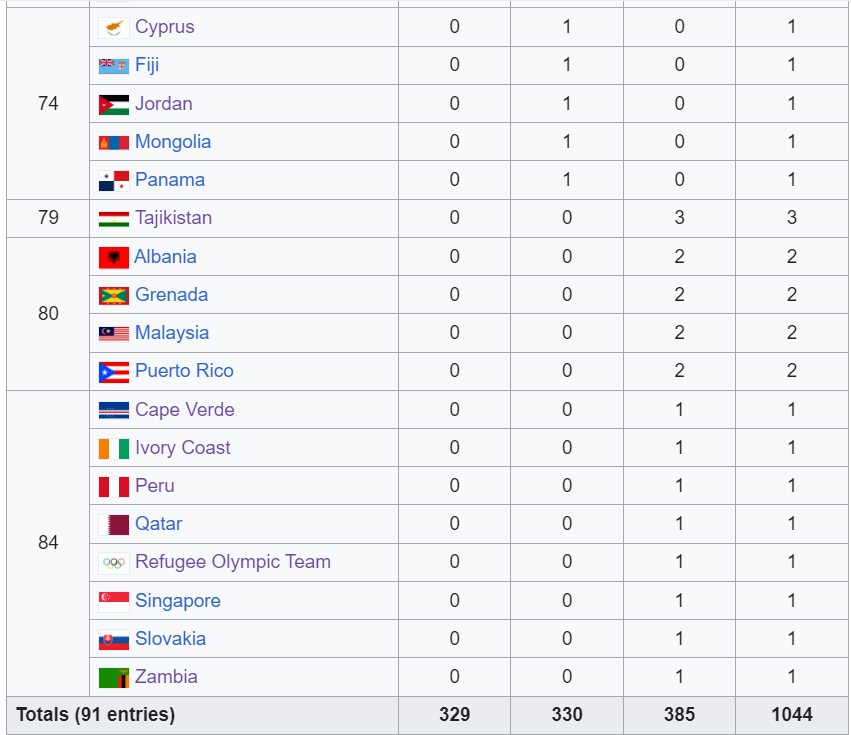
Task: Open the Malaysia link
Action: (x=172, y=333)
